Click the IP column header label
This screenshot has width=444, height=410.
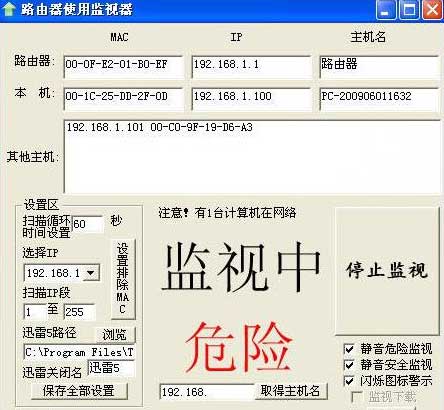[x=236, y=37]
